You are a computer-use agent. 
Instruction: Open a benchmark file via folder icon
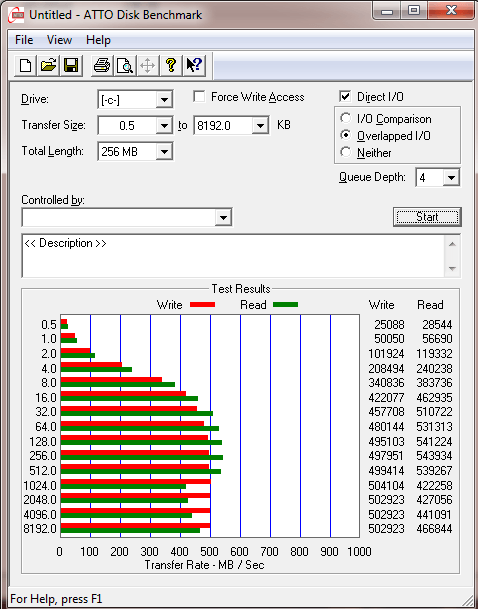pyautogui.click(x=48, y=65)
